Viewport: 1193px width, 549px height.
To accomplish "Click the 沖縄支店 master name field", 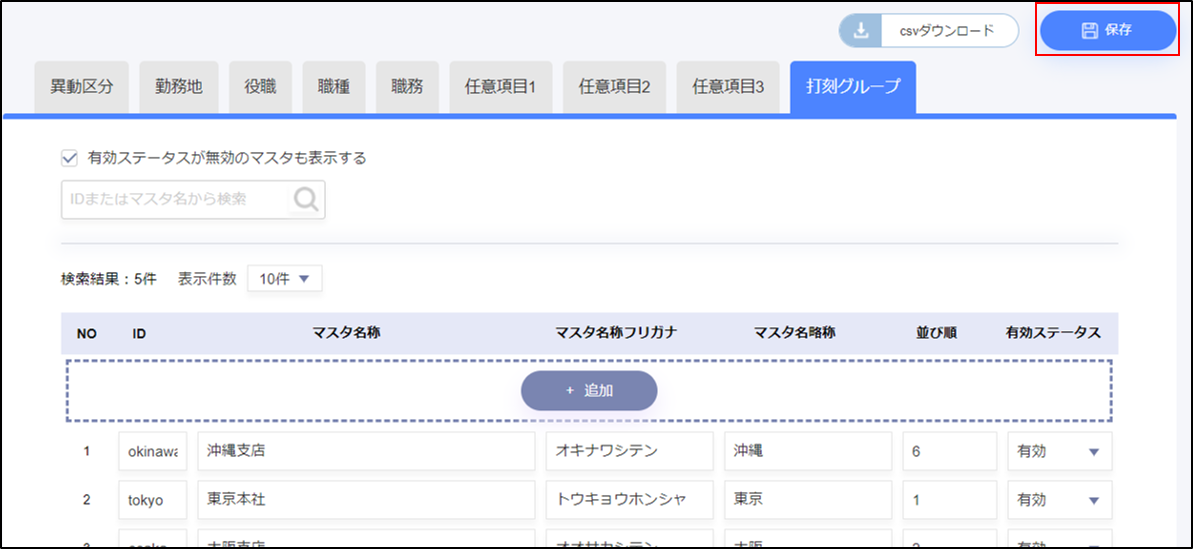I will point(366,451).
